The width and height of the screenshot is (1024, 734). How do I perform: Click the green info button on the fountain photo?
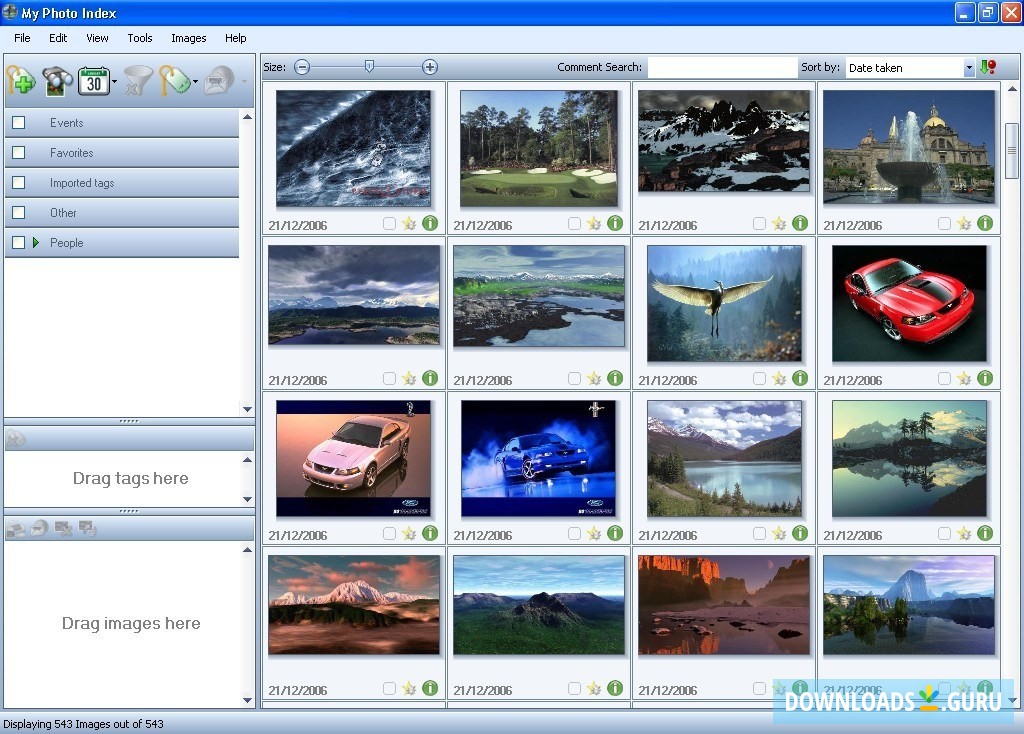[x=985, y=224]
